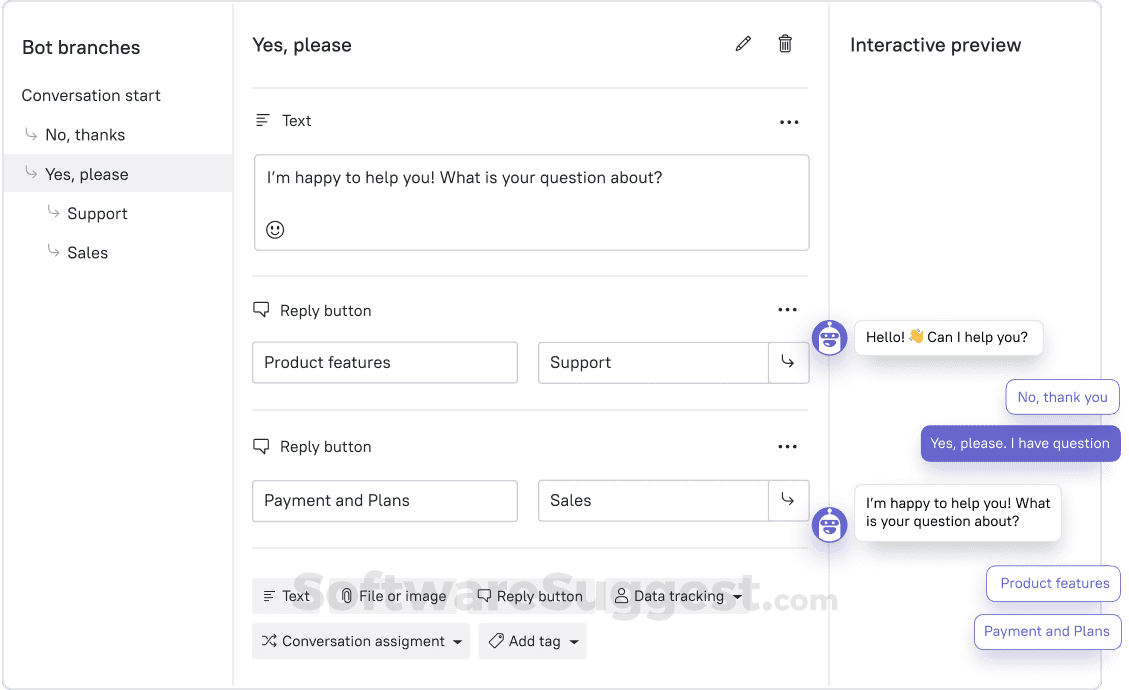
Task: Go to Conversation start branch
Action: pos(91,96)
